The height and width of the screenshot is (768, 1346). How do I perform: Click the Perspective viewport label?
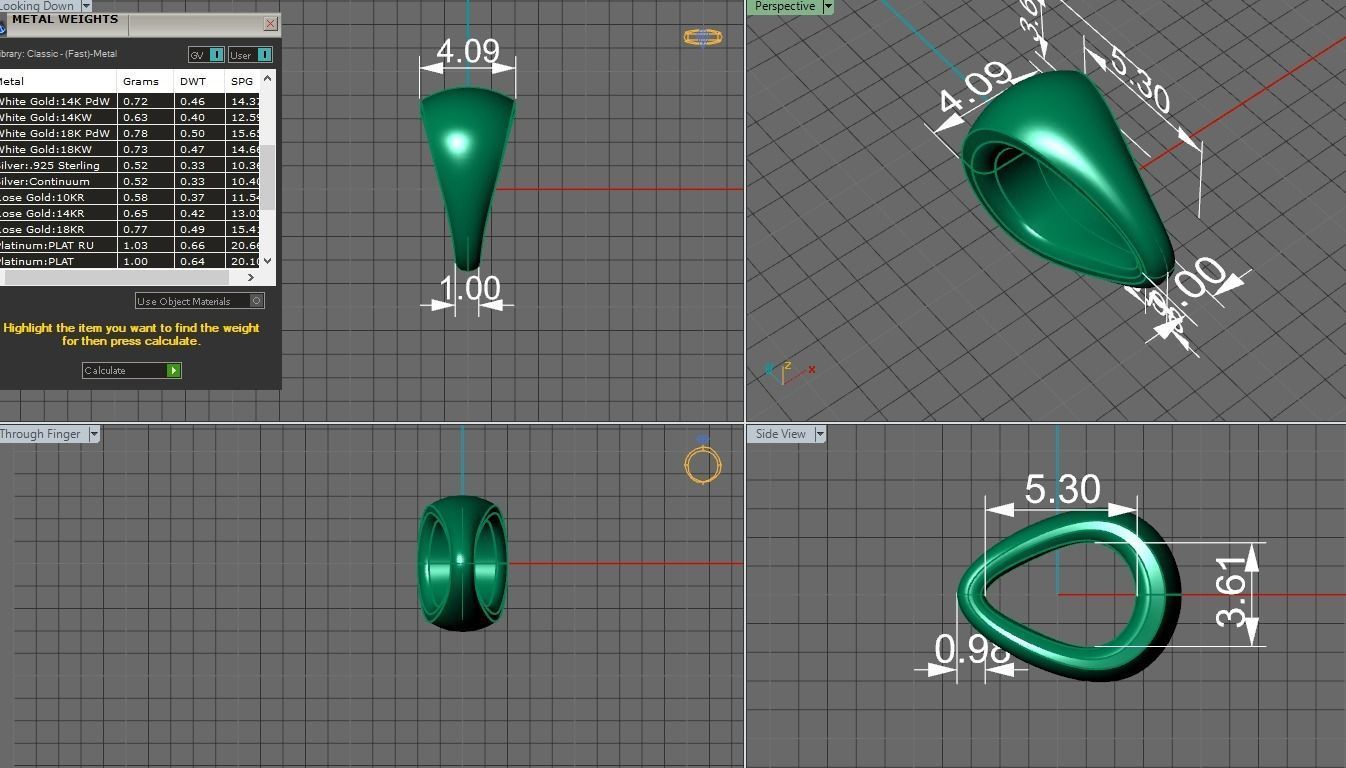coord(784,7)
